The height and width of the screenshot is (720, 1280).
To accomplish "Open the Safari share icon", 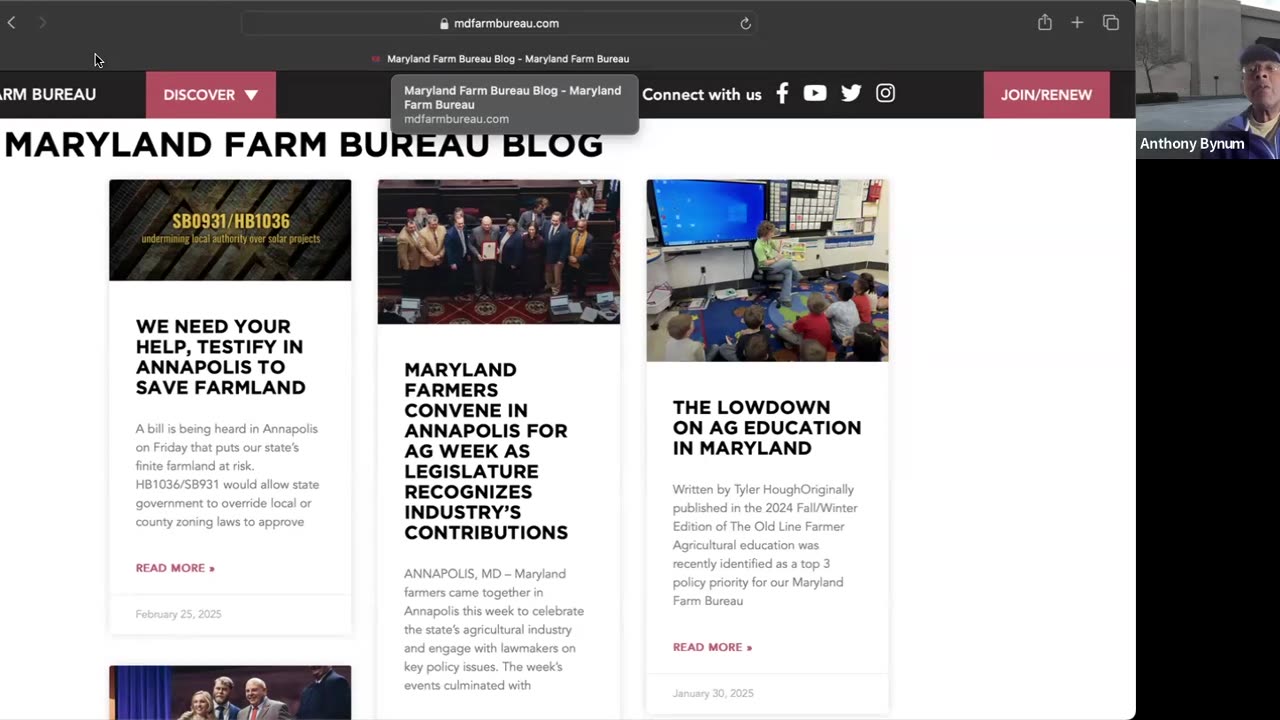I will [x=1044, y=22].
